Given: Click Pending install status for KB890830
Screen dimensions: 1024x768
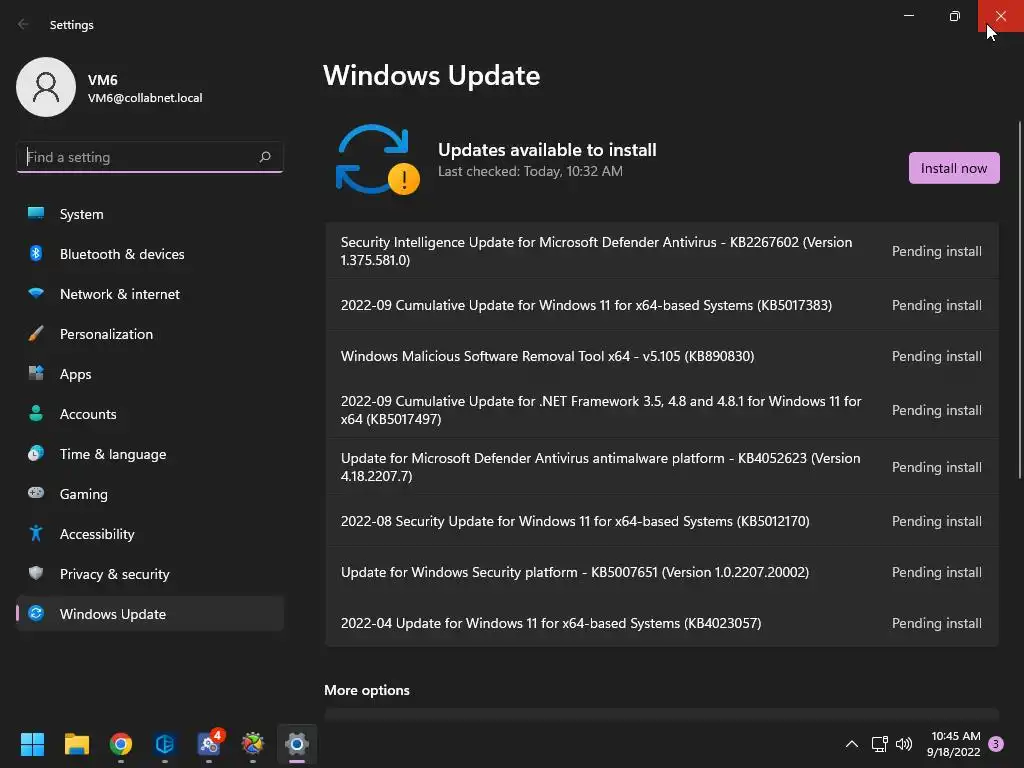Looking at the screenshot, I should click(936, 356).
